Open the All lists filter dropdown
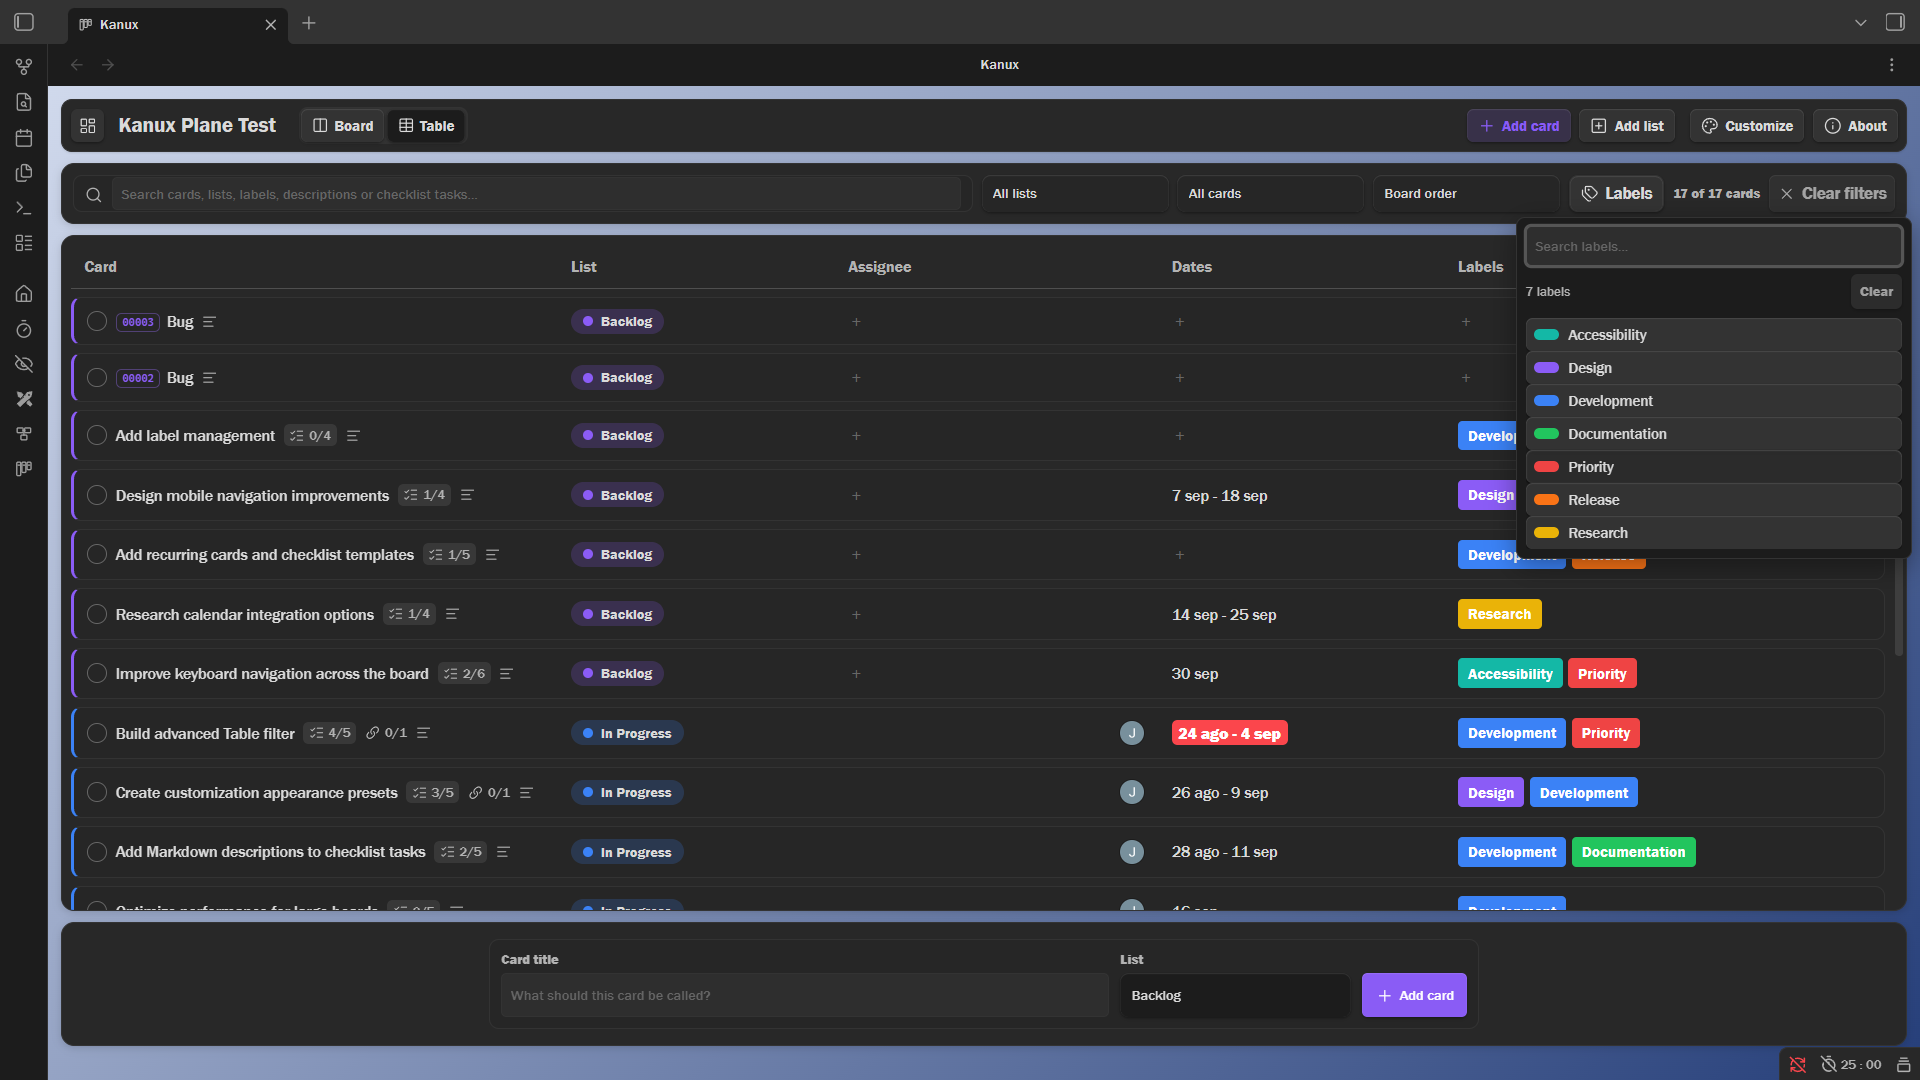The image size is (1920, 1080). (x=1075, y=194)
